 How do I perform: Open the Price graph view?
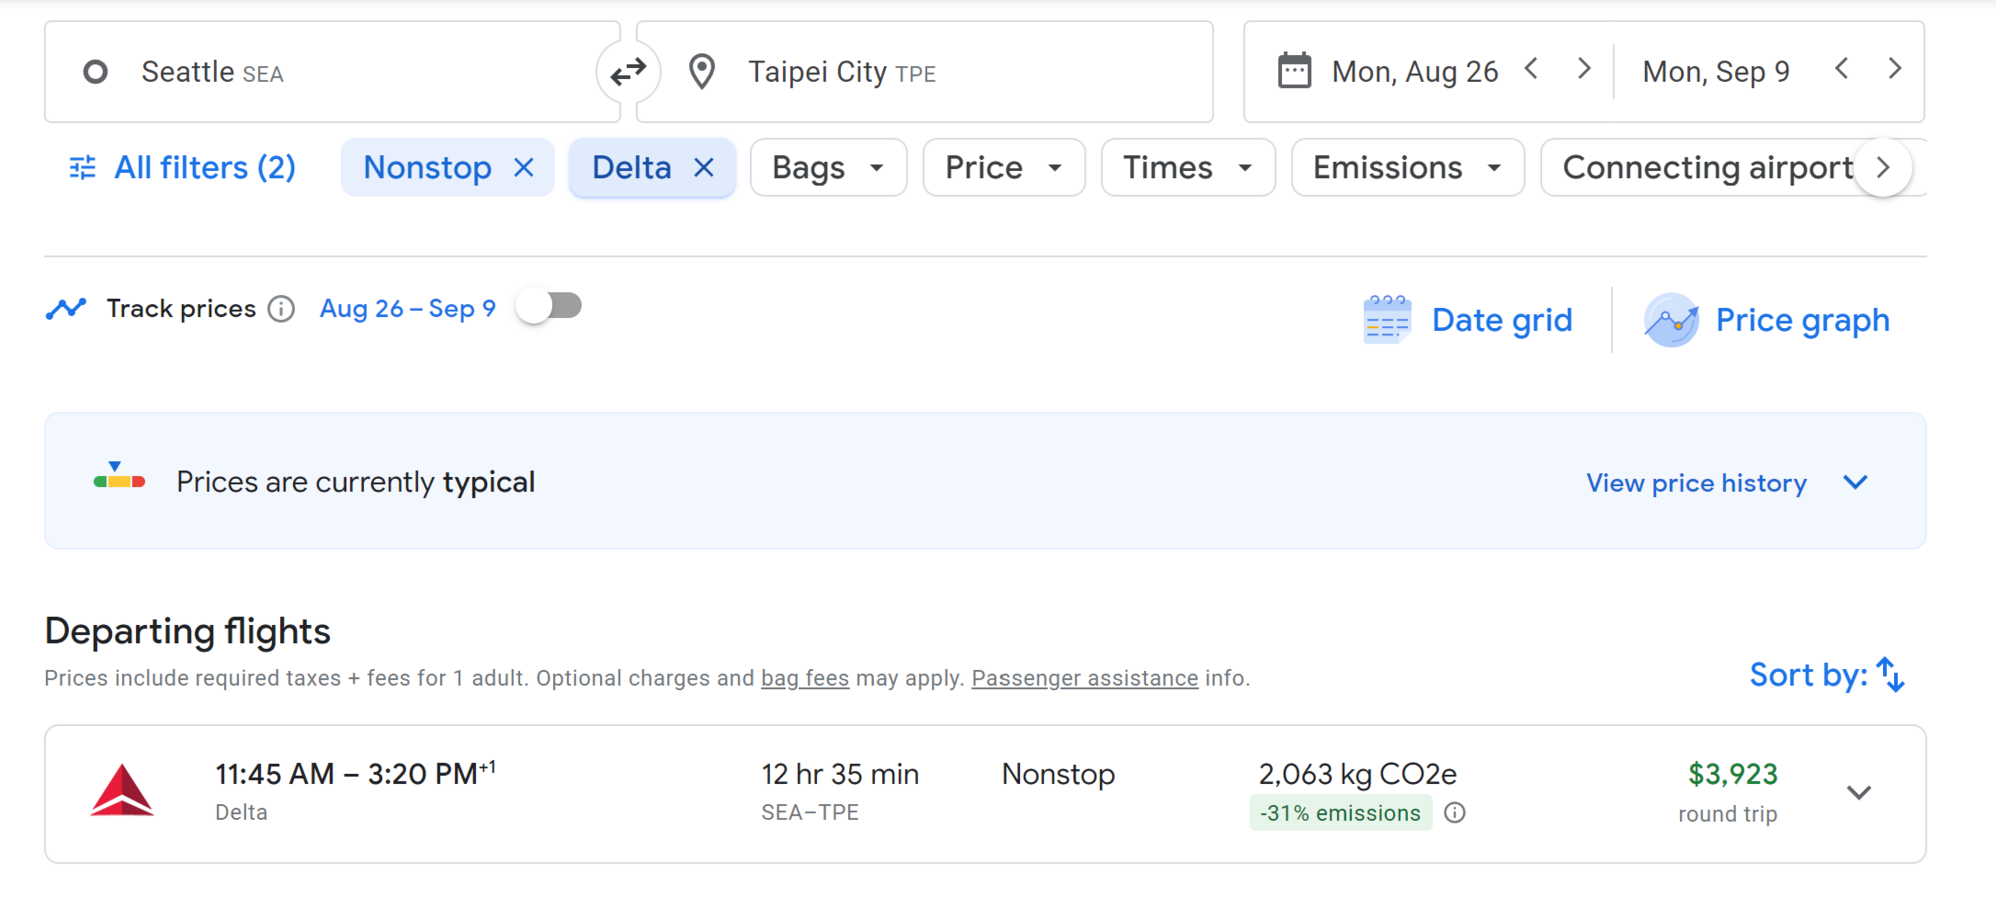(1768, 320)
